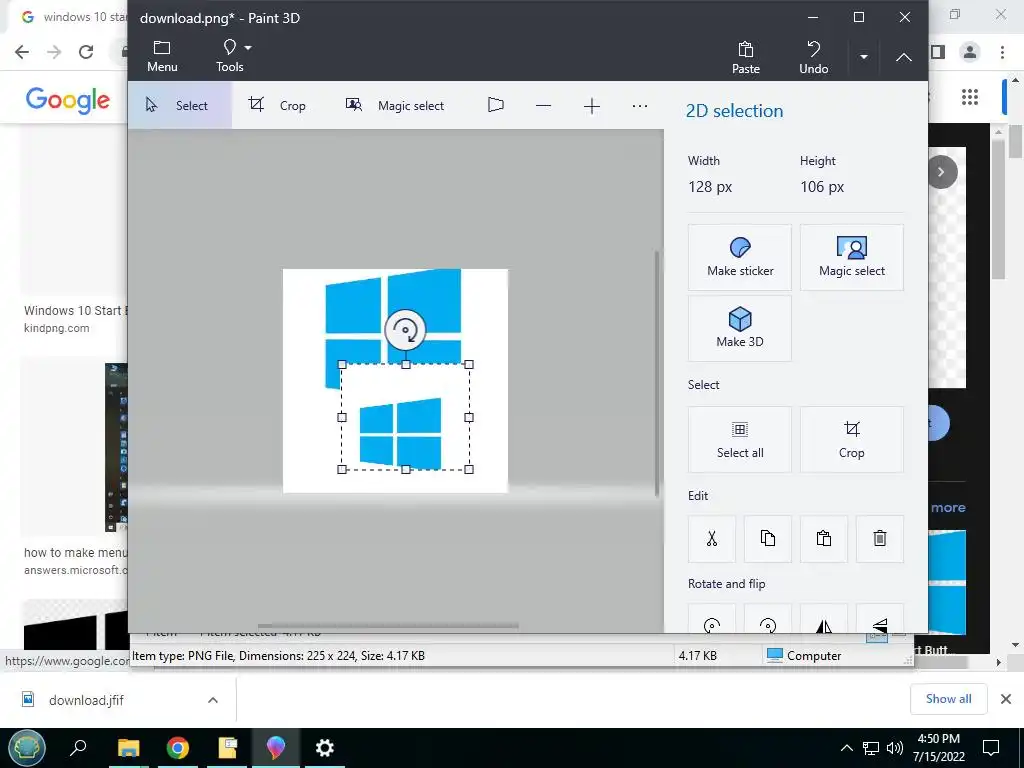Expand download.jfif options chevron
The height and width of the screenshot is (768, 1024).
click(x=213, y=700)
